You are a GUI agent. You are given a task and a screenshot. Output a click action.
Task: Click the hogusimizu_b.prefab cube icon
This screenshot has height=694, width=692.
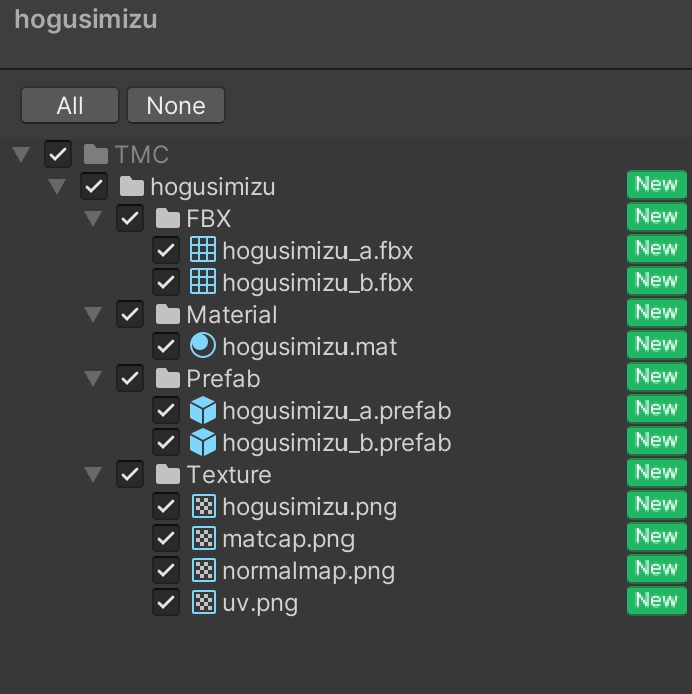(x=203, y=442)
